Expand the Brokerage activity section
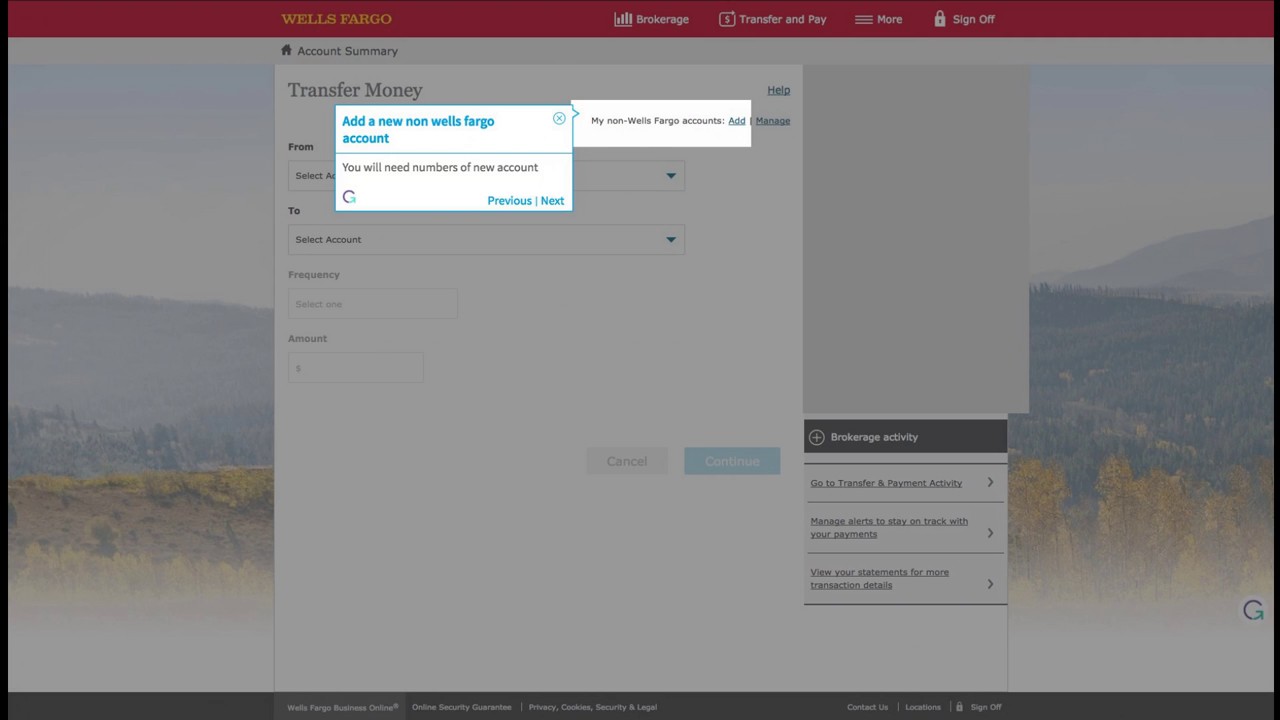Image resolution: width=1280 pixels, height=720 pixels. point(905,437)
